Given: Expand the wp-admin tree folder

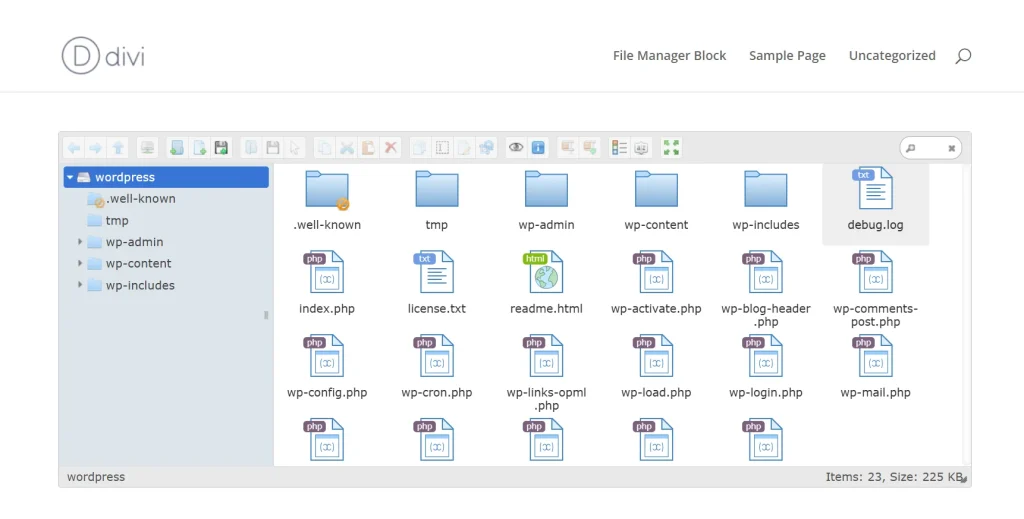Looking at the screenshot, I should tap(80, 242).
